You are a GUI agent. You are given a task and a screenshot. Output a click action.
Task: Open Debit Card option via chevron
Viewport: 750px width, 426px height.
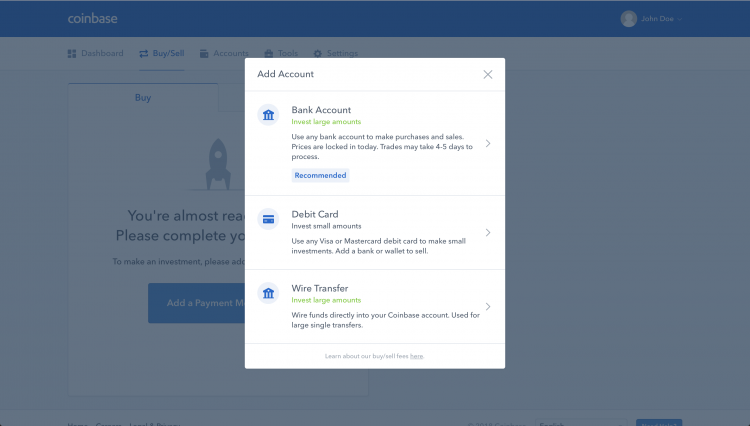(488, 232)
